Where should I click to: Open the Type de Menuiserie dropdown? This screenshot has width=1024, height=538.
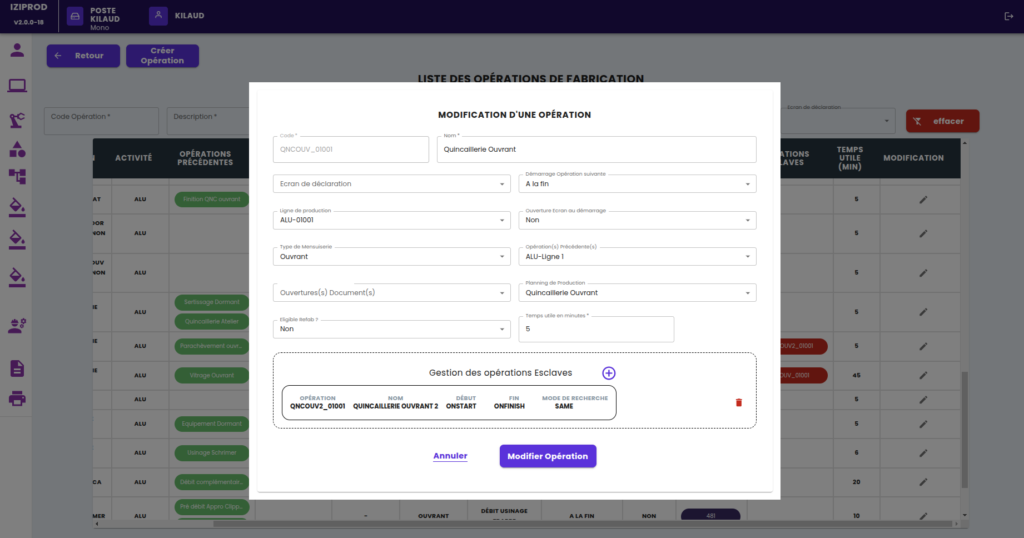391,256
